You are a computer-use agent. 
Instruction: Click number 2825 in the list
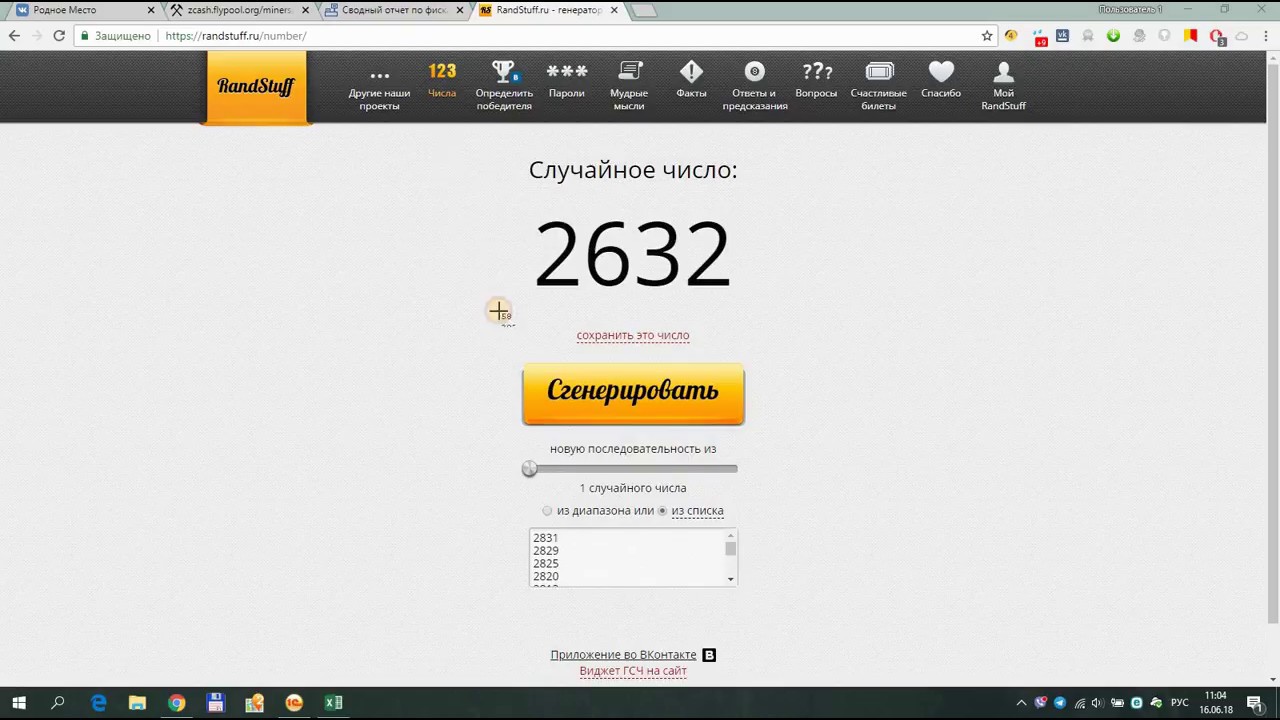pos(546,564)
